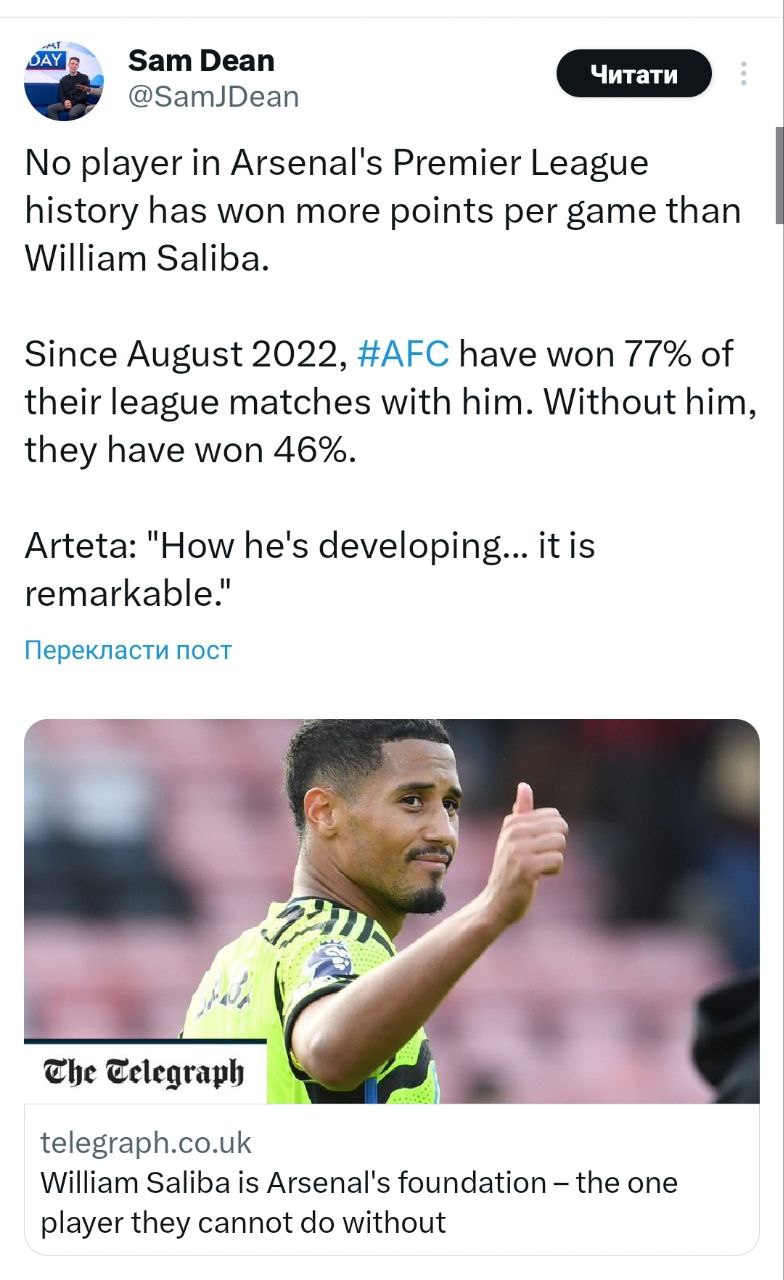Screen dimensions: 784x1280
Task: Open the article headline about Arsenal's foundation
Action: [359, 1183]
